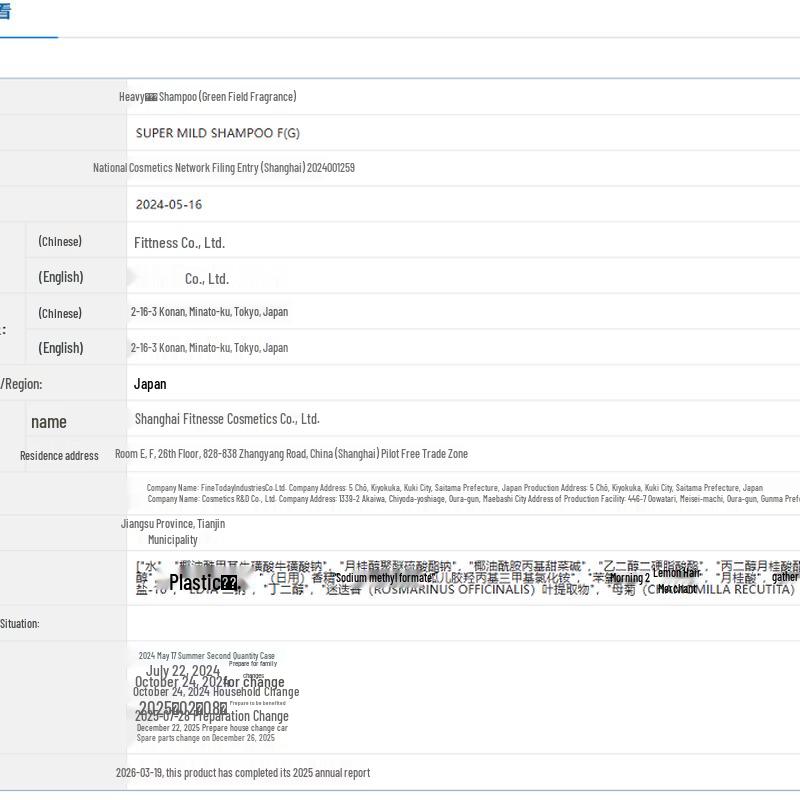Click the '(Chinese)' label beside 'Fittness Co., Ltd.'
Screen dimensions: 800x800
(x=60, y=241)
